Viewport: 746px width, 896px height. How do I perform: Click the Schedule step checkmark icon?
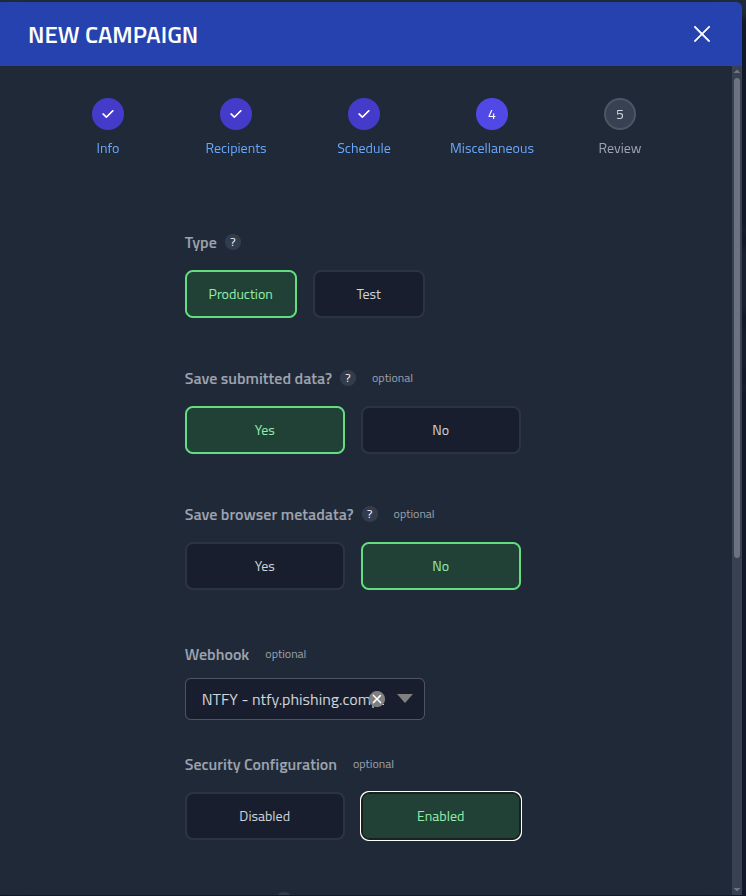click(364, 114)
